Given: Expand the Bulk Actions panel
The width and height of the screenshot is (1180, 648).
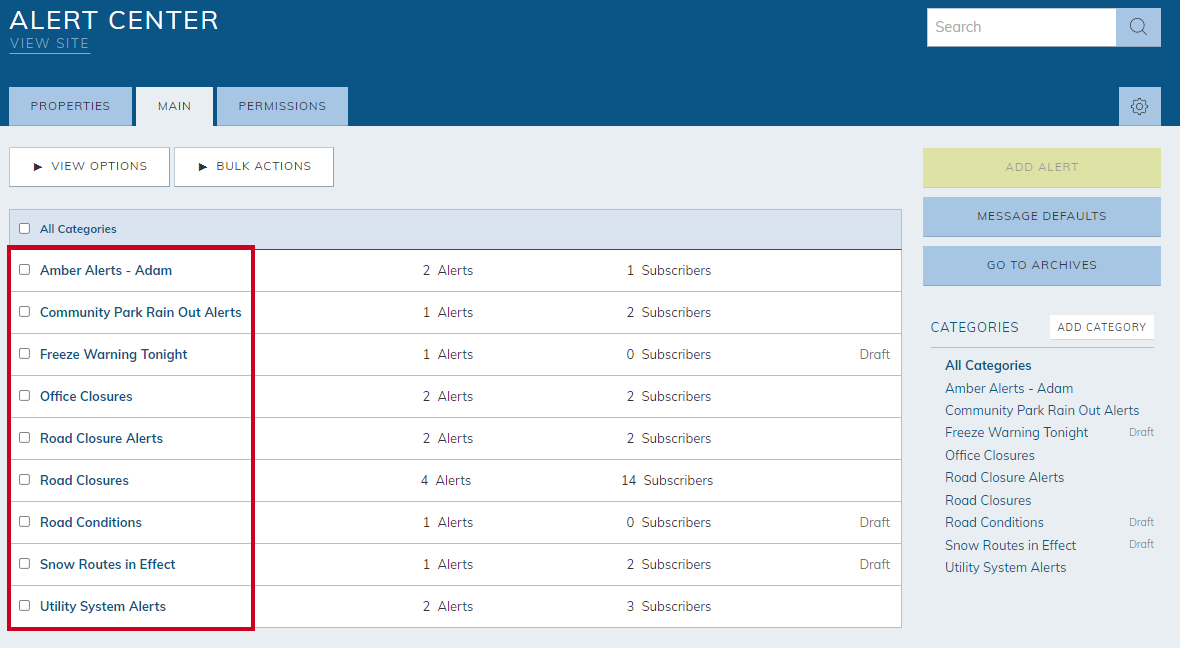Looking at the screenshot, I should pyautogui.click(x=254, y=166).
